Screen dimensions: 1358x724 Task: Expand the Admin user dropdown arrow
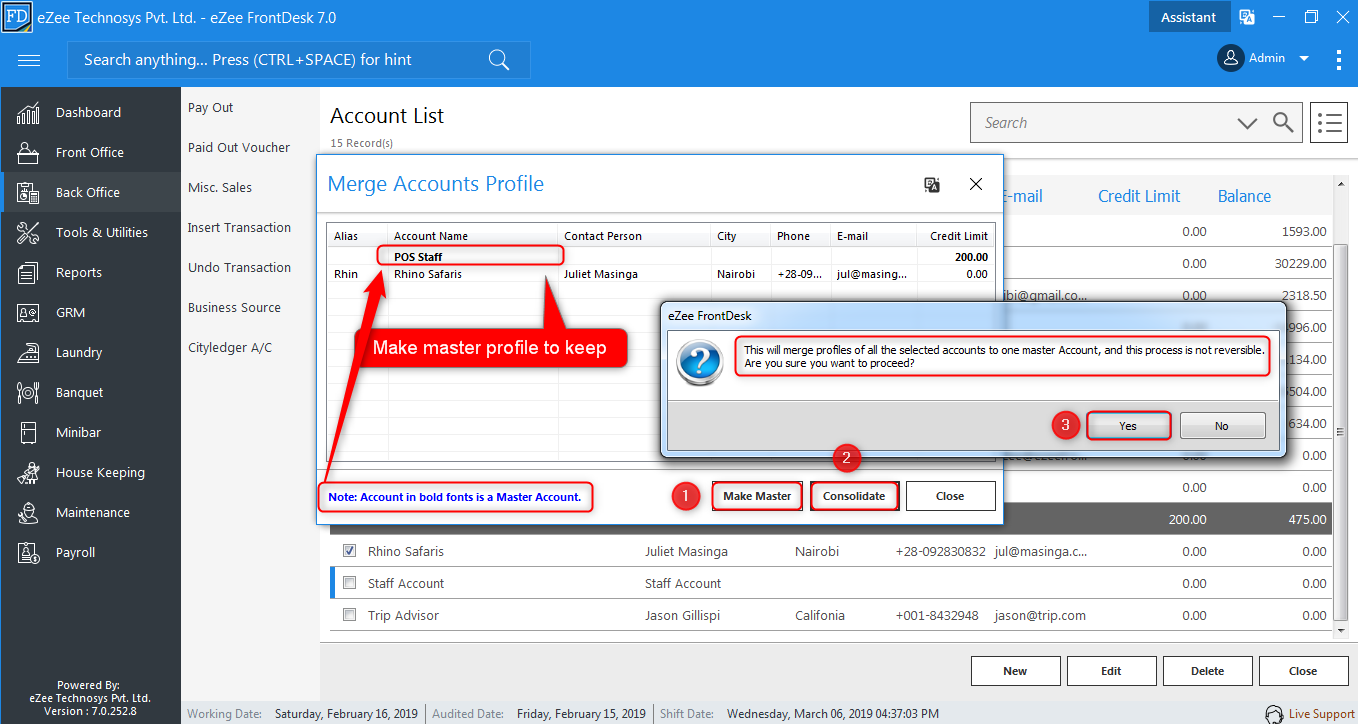[x=1304, y=59]
